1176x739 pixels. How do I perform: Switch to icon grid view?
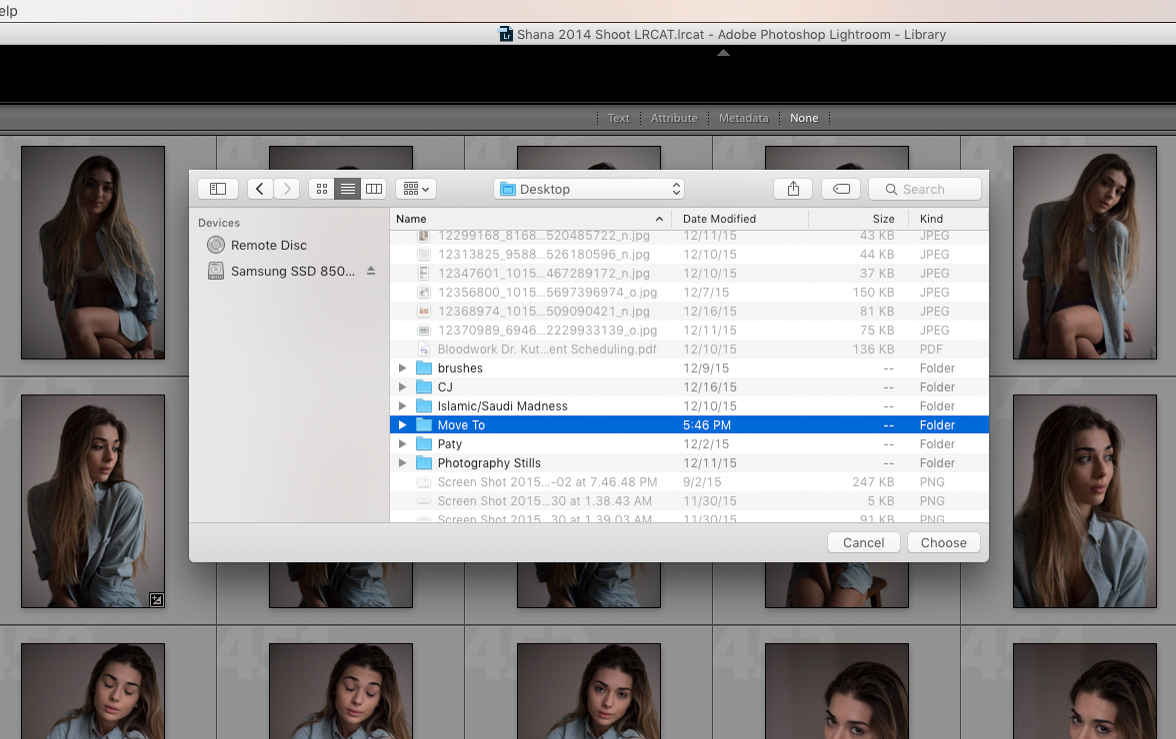pos(322,188)
